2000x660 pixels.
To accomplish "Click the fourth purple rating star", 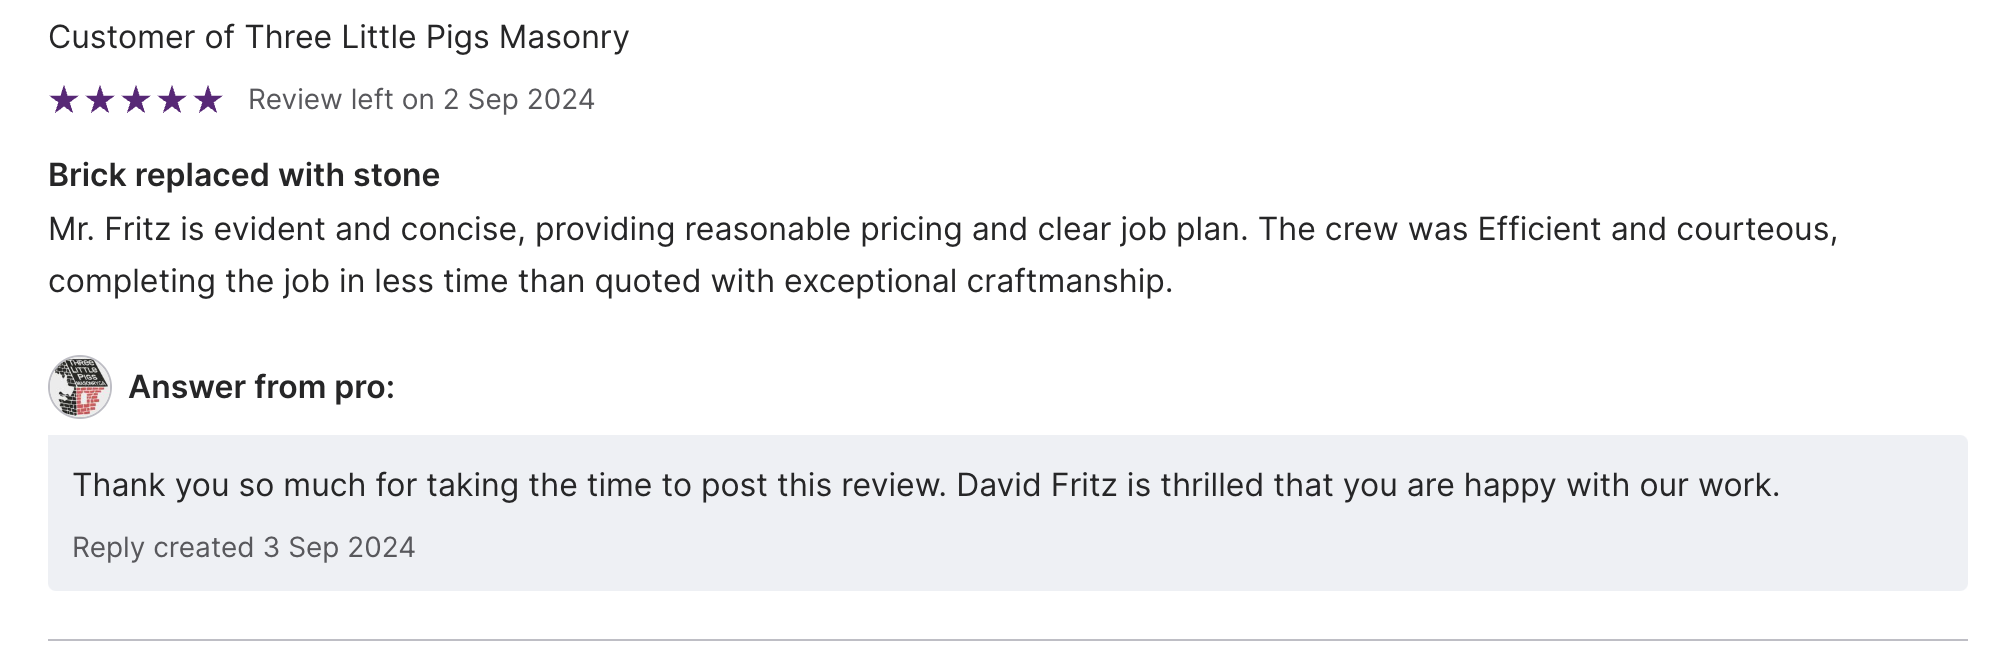I will click(x=172, y=100).
